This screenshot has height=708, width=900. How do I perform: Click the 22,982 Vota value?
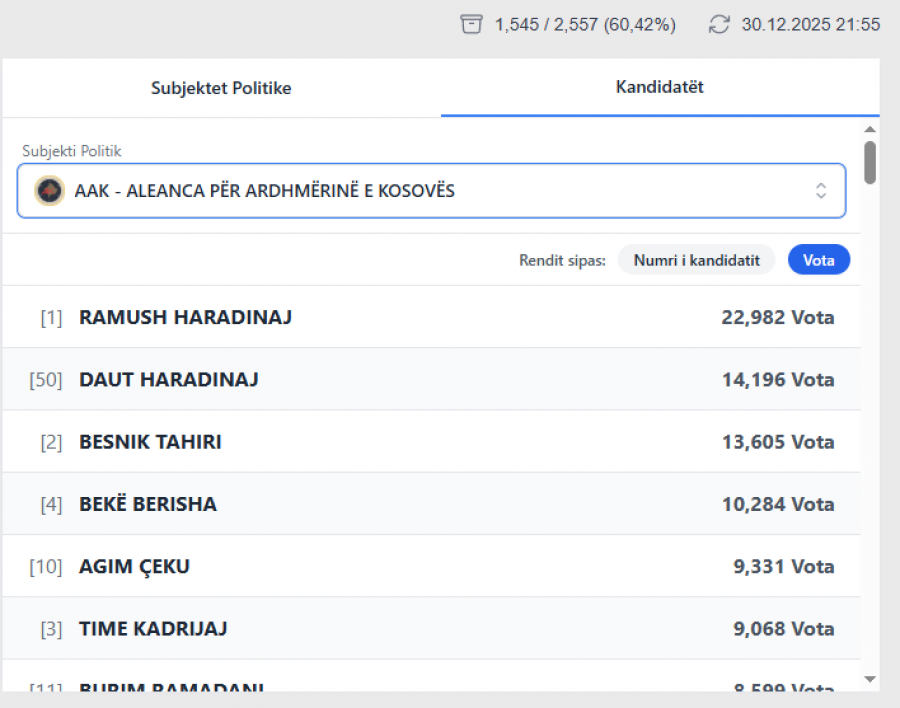(x=778, y=318)
